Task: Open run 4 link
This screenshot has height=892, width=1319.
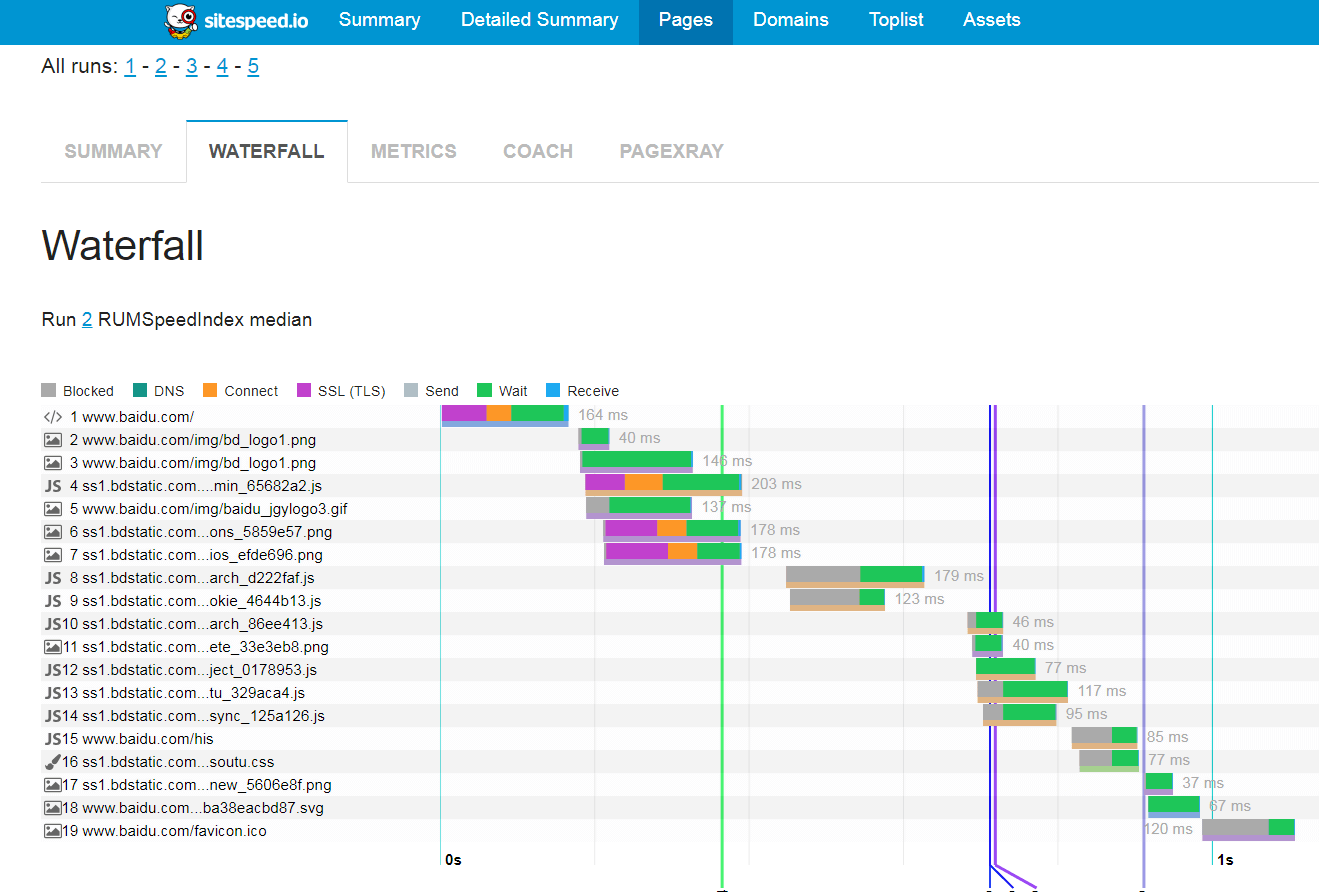Action: [222, 67]
